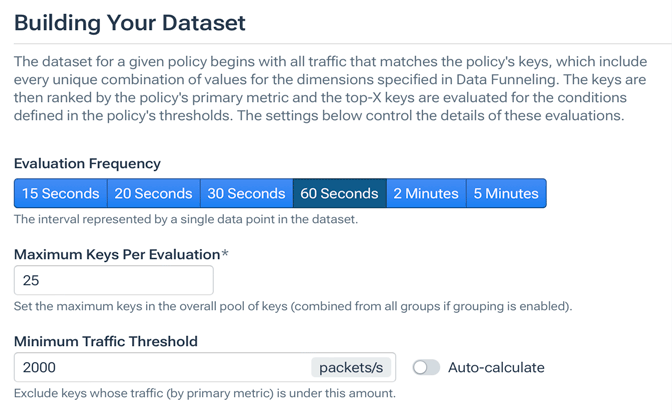Select the 15 Seconds evaluation frequency
Viewport: 672px width, 413px height.
coord(61,194)
